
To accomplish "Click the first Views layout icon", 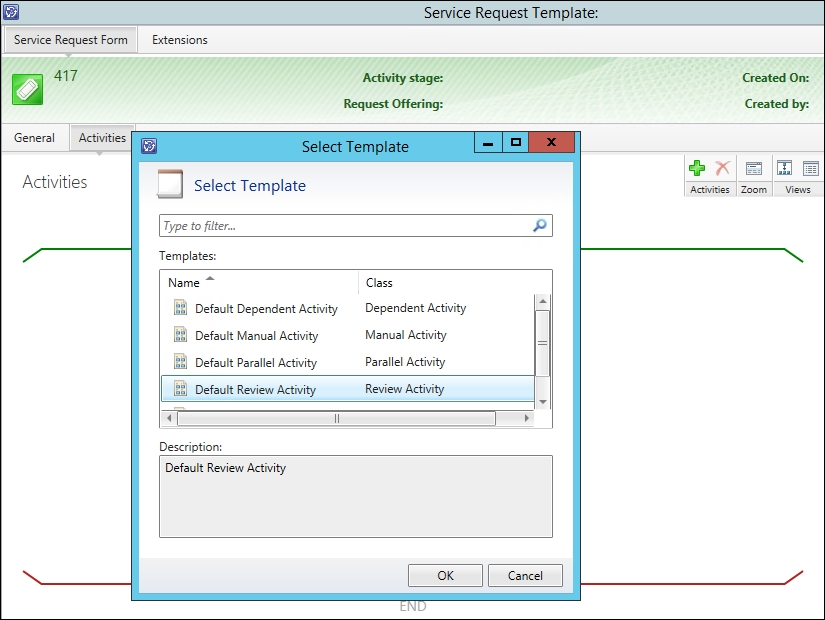I will point(784,168).
